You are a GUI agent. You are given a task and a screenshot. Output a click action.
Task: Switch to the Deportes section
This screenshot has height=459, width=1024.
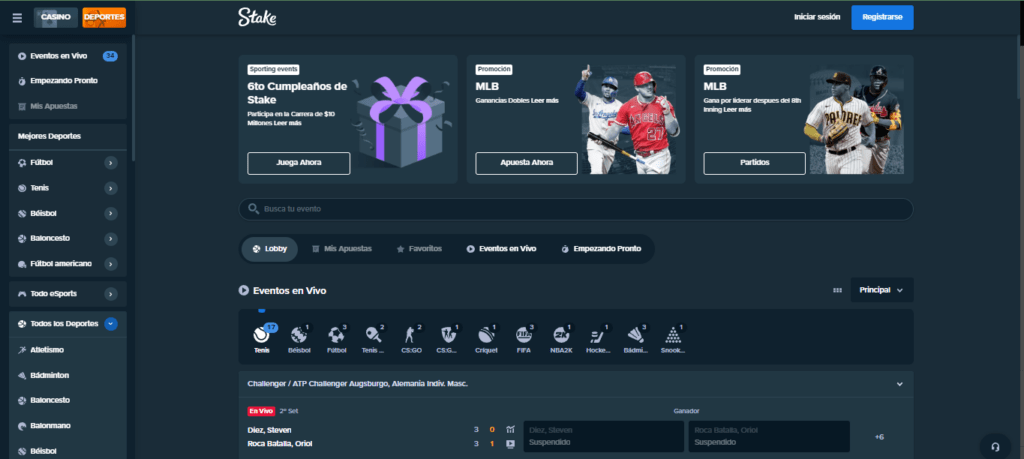pos(104,17)
